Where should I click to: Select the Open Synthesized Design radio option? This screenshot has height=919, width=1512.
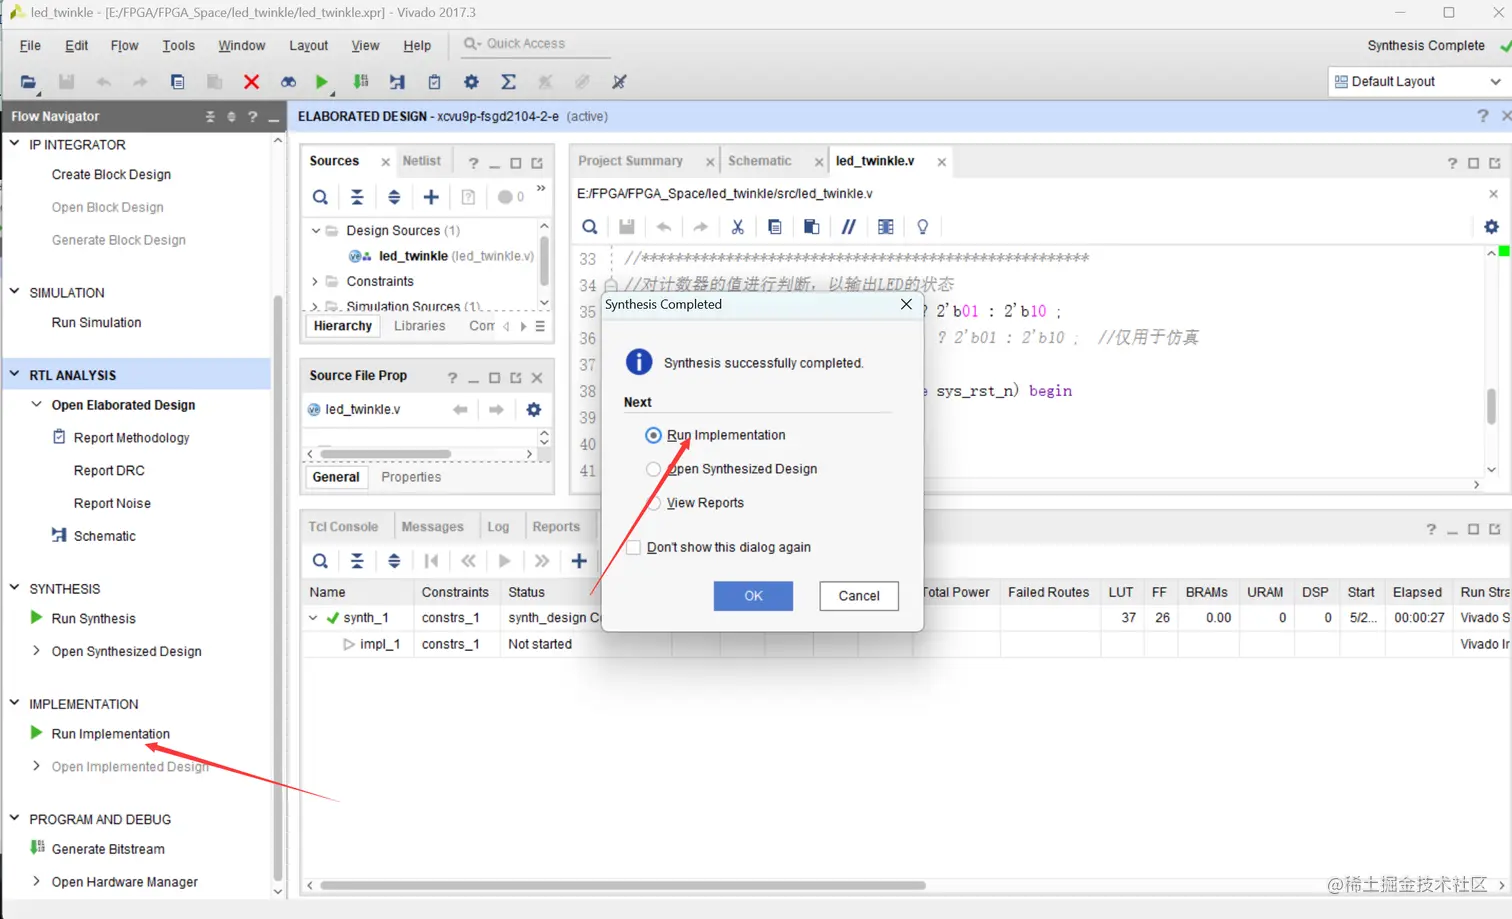pyautogui.click(x=653, y=469)
